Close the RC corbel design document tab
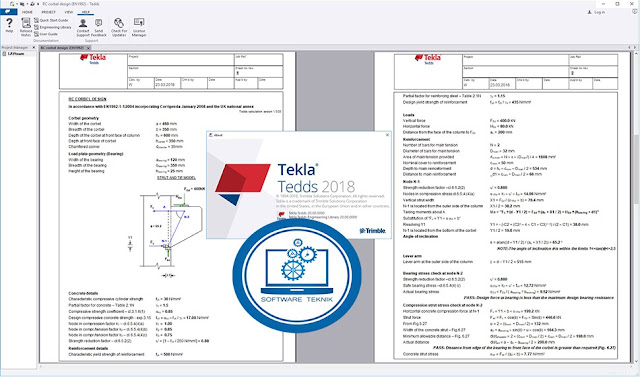Viewport: 640px width, 377px height. 89,48
